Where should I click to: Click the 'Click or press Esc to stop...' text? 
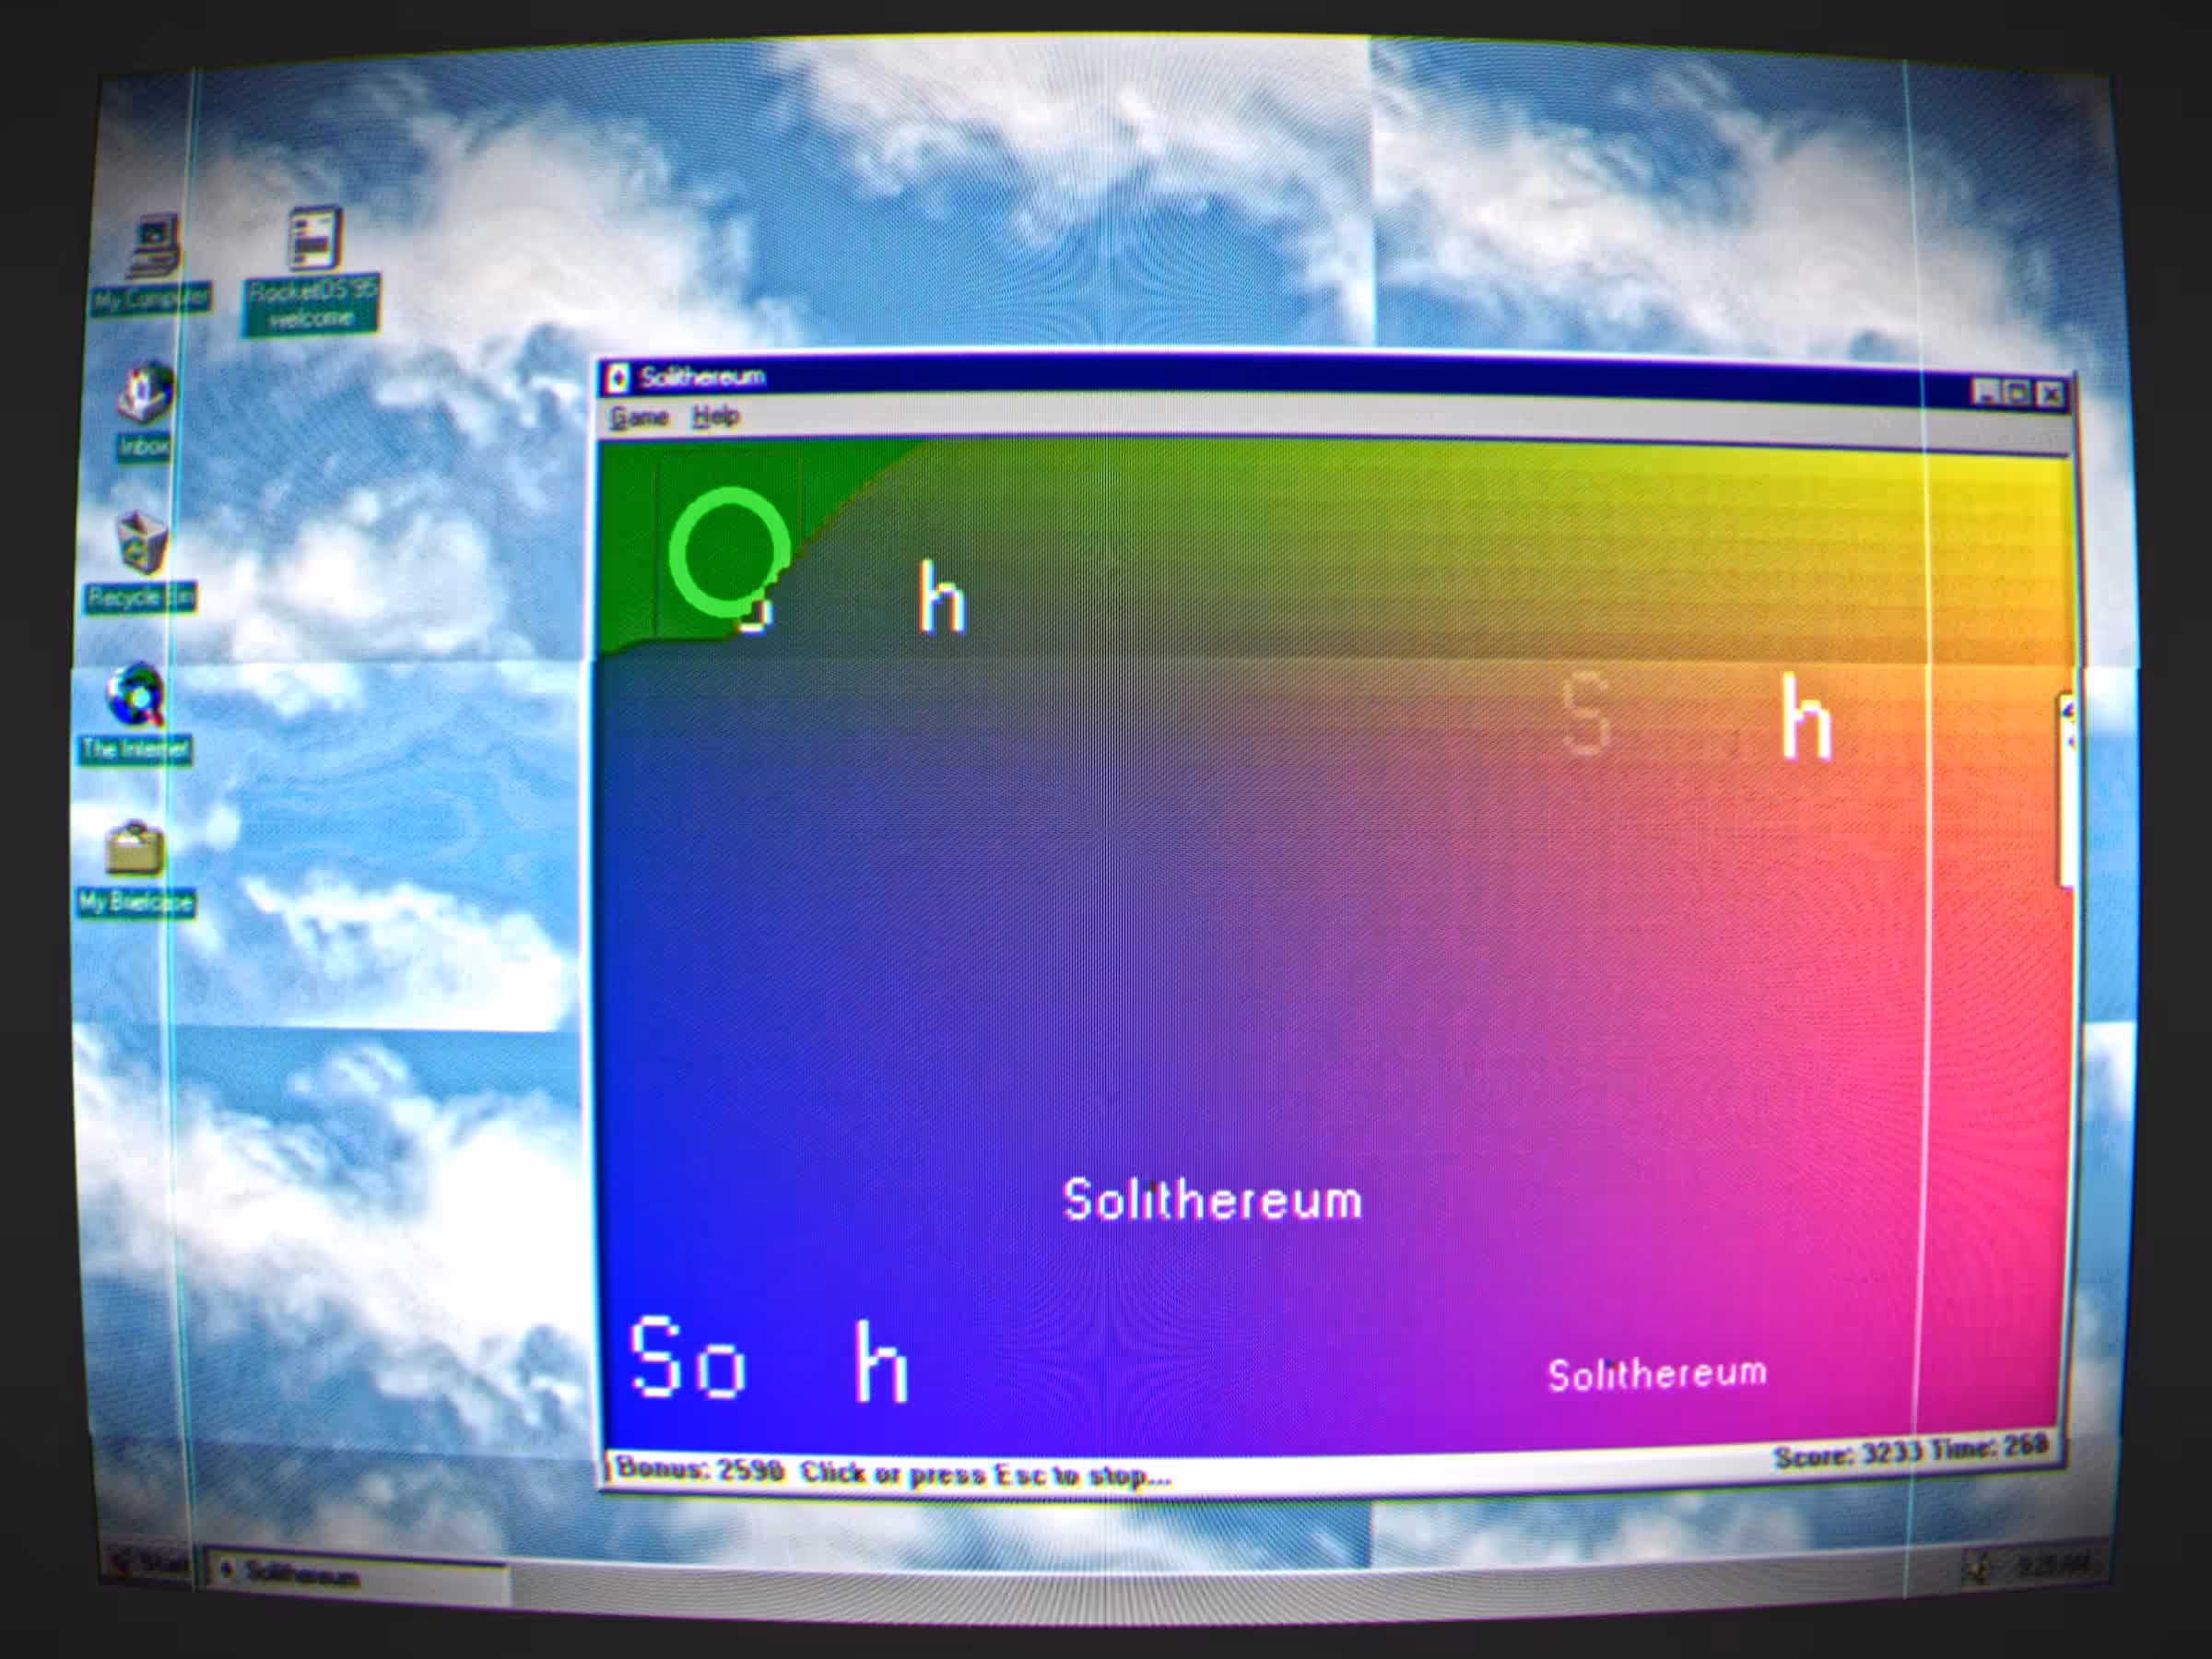986,1474
